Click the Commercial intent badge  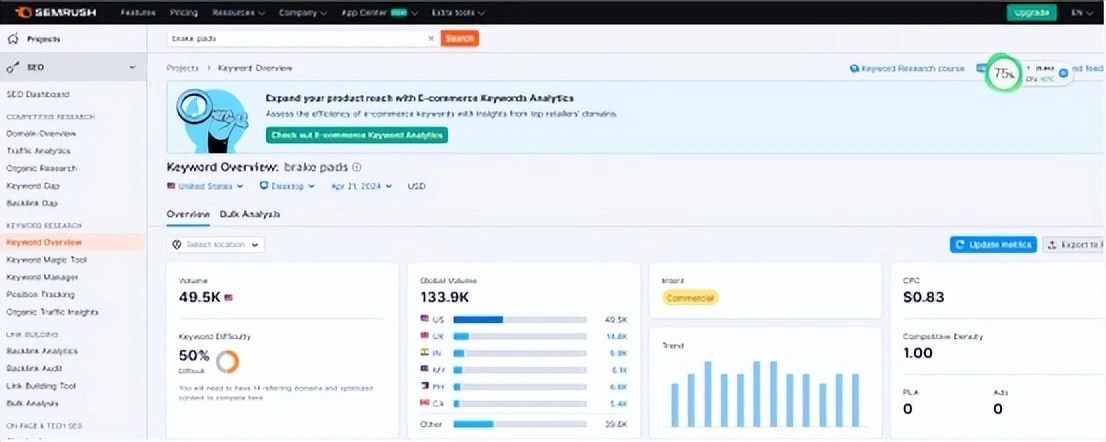690,297
